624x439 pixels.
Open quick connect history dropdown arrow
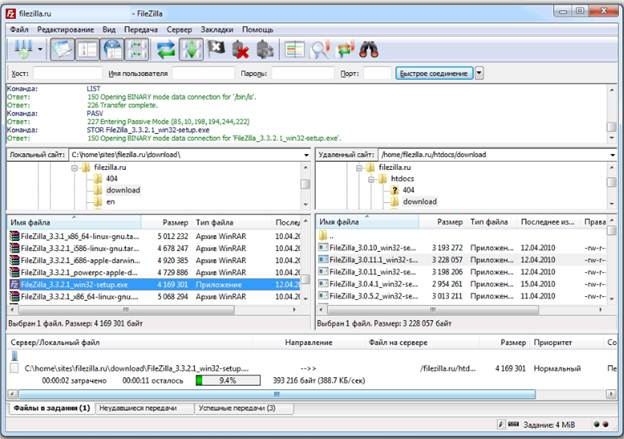(479, 73)
